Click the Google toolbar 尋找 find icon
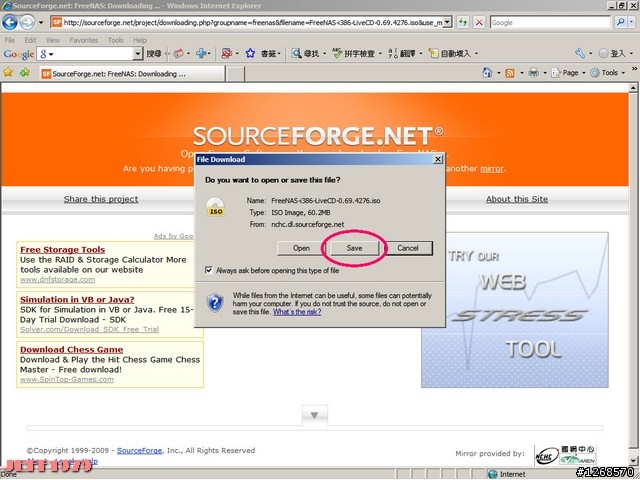640x480 pixels. 296,53
